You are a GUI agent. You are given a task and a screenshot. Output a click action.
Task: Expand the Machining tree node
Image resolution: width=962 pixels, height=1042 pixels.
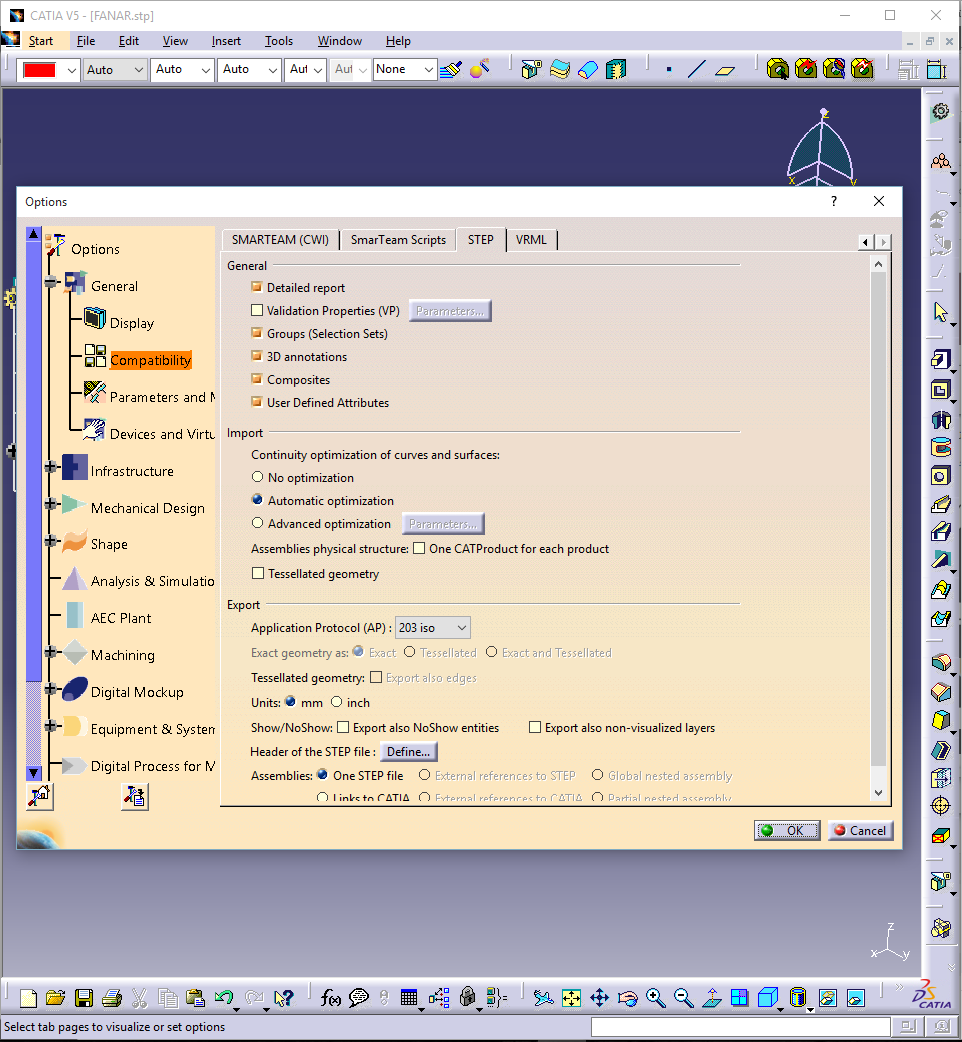coord(51,652)
